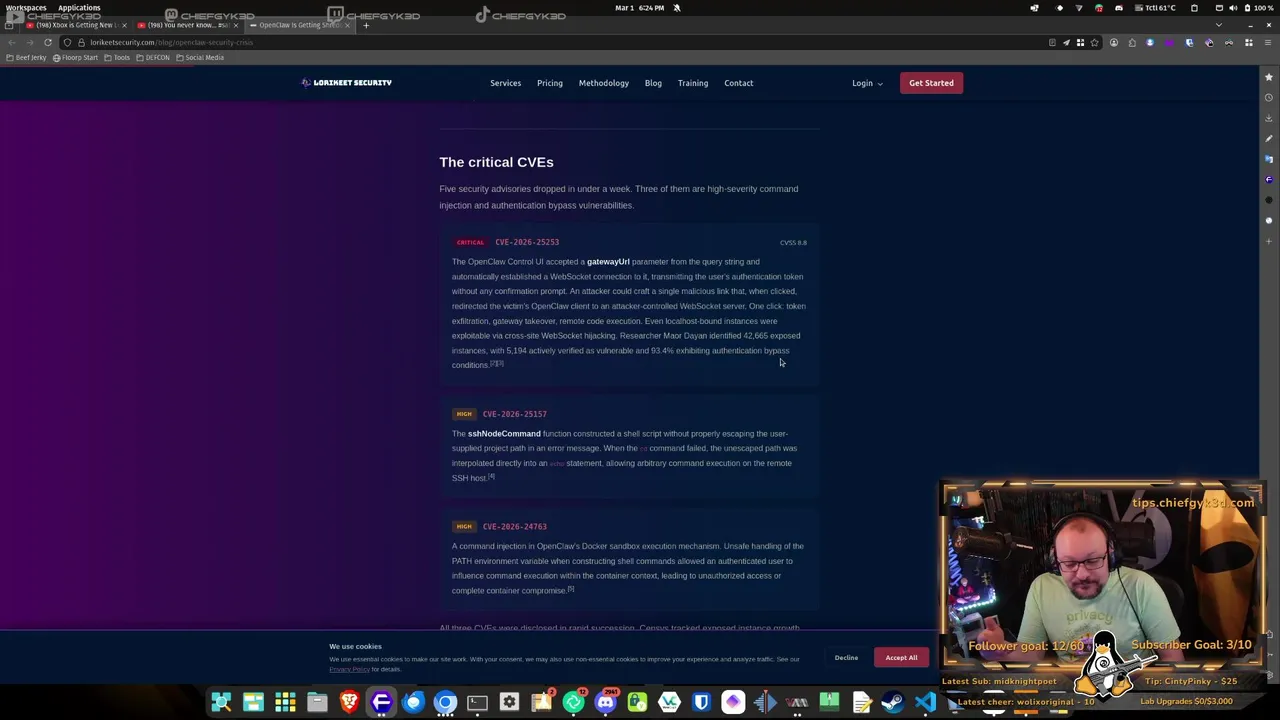1280x720 pixels.
Task: Open Visual Studio Code from the dock
Action: tap(925, 702)
